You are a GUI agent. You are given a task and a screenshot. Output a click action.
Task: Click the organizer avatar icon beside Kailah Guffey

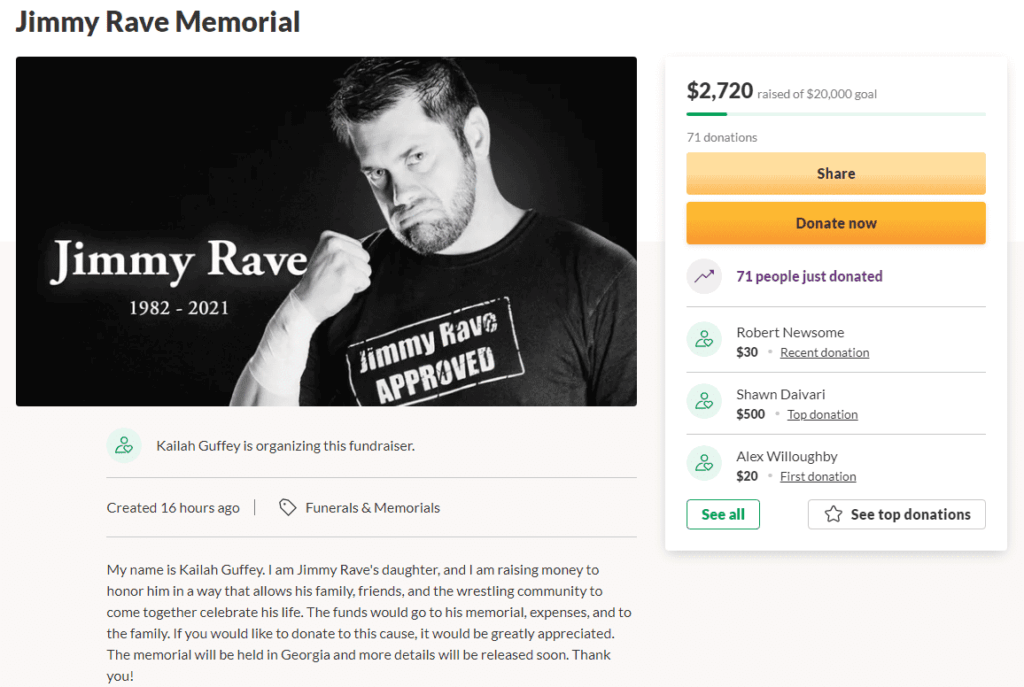tap(124, 445)
